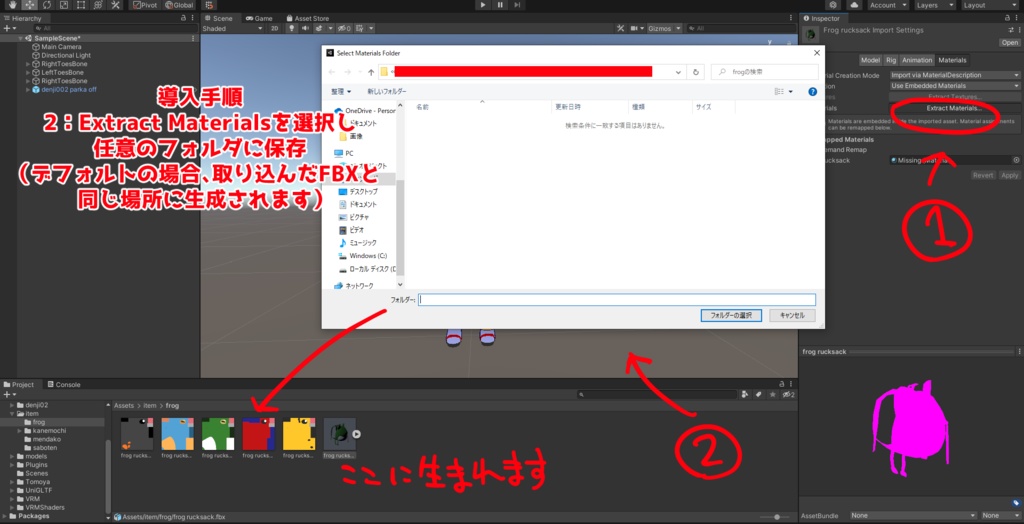
Task: Select the Rect transform tool
Action: [x=80, y=5]
